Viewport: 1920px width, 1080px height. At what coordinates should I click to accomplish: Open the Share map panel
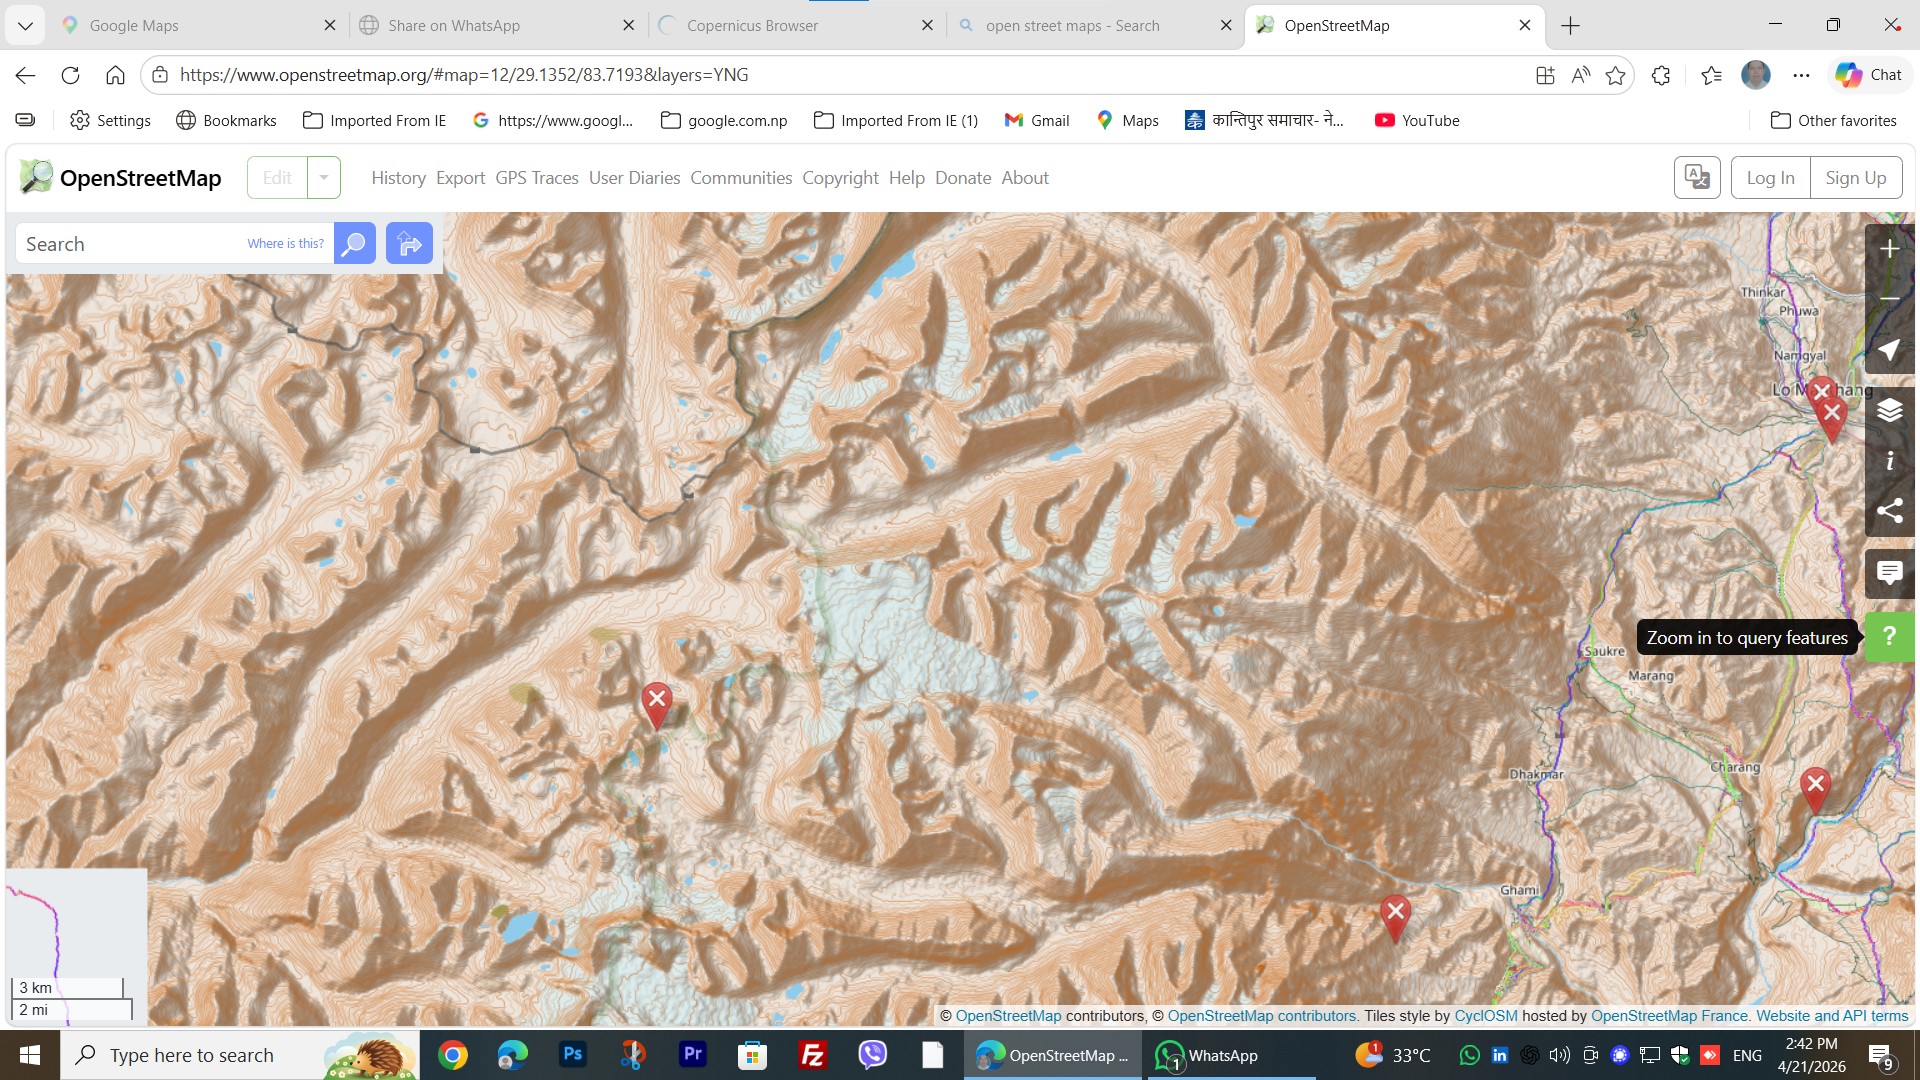[x=1889, y=511]
